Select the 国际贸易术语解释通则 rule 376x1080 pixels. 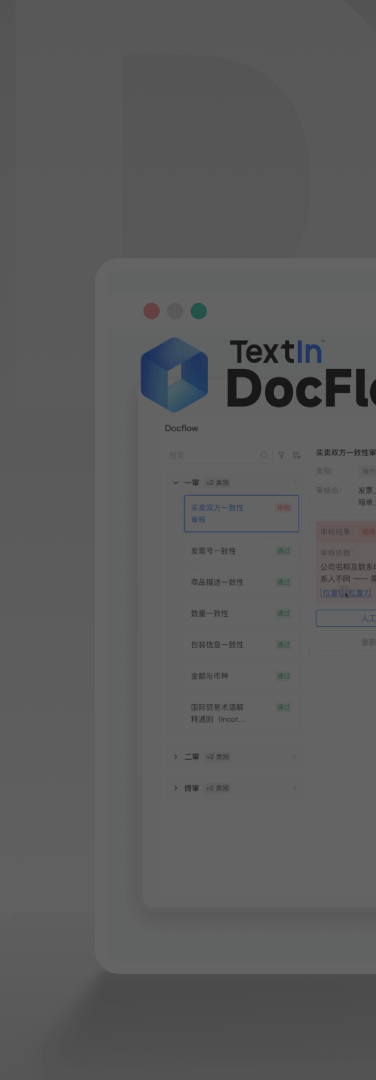point(241,713)
